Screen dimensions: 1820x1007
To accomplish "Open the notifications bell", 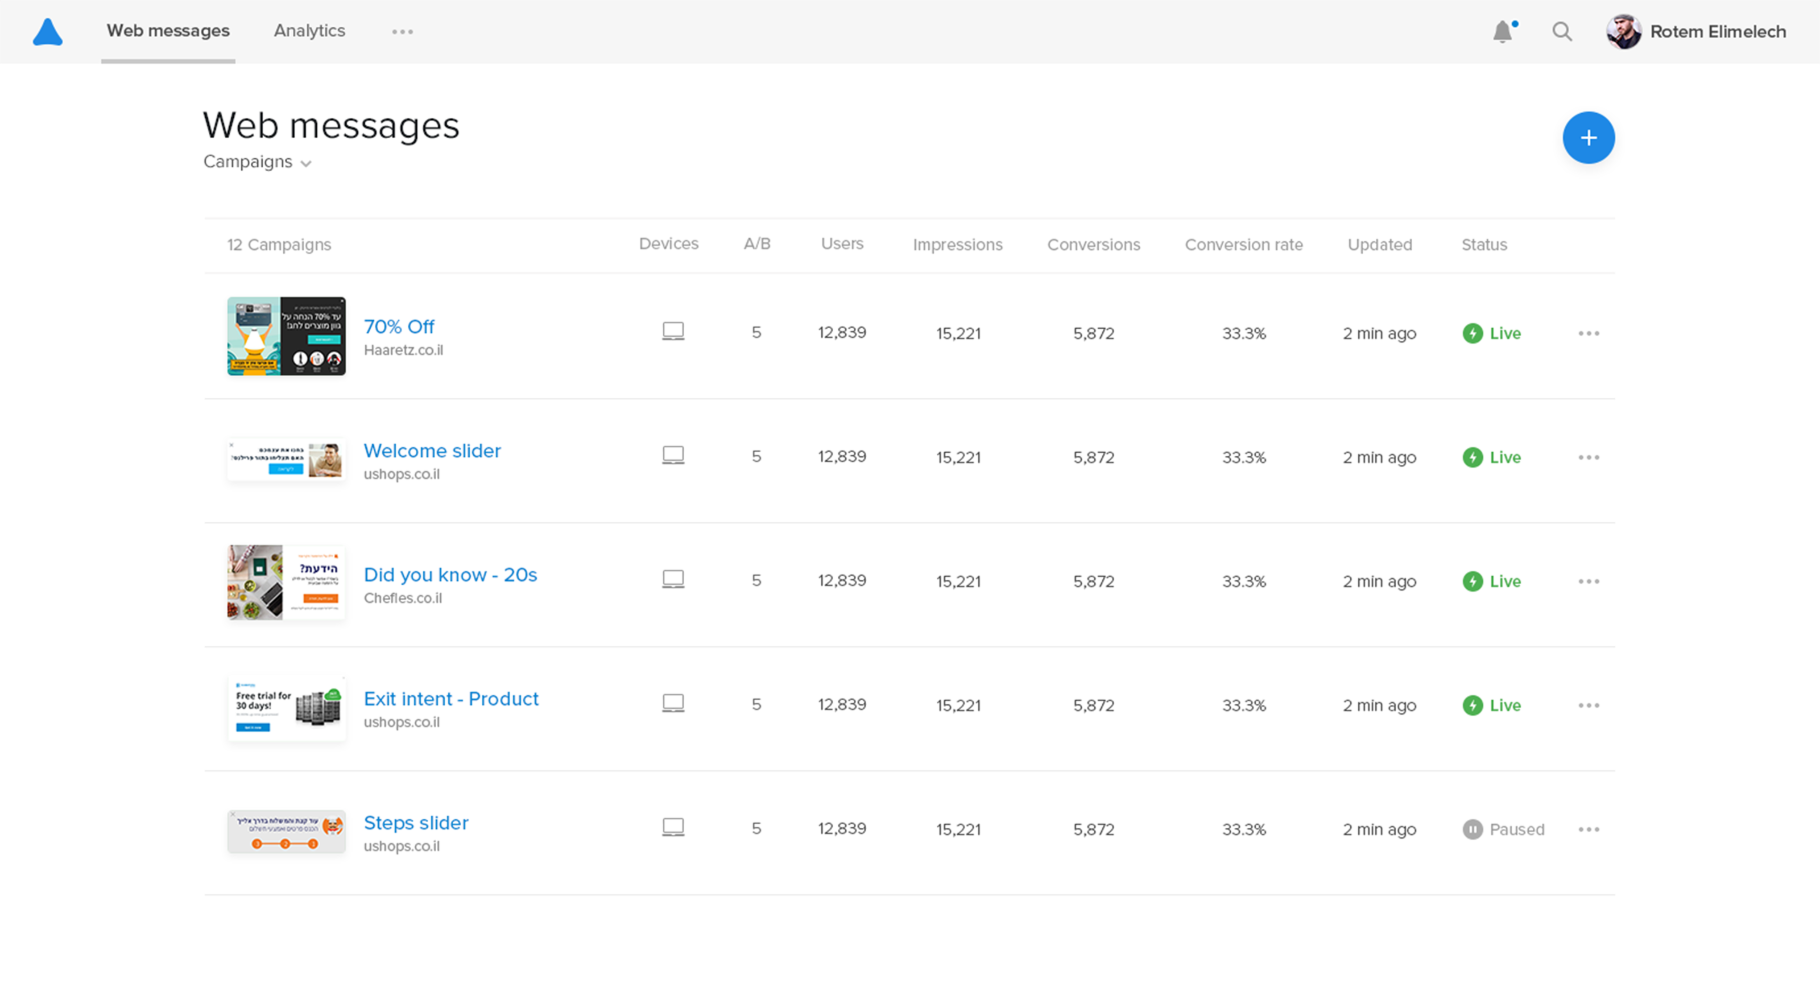I will tap(1503, 32).
